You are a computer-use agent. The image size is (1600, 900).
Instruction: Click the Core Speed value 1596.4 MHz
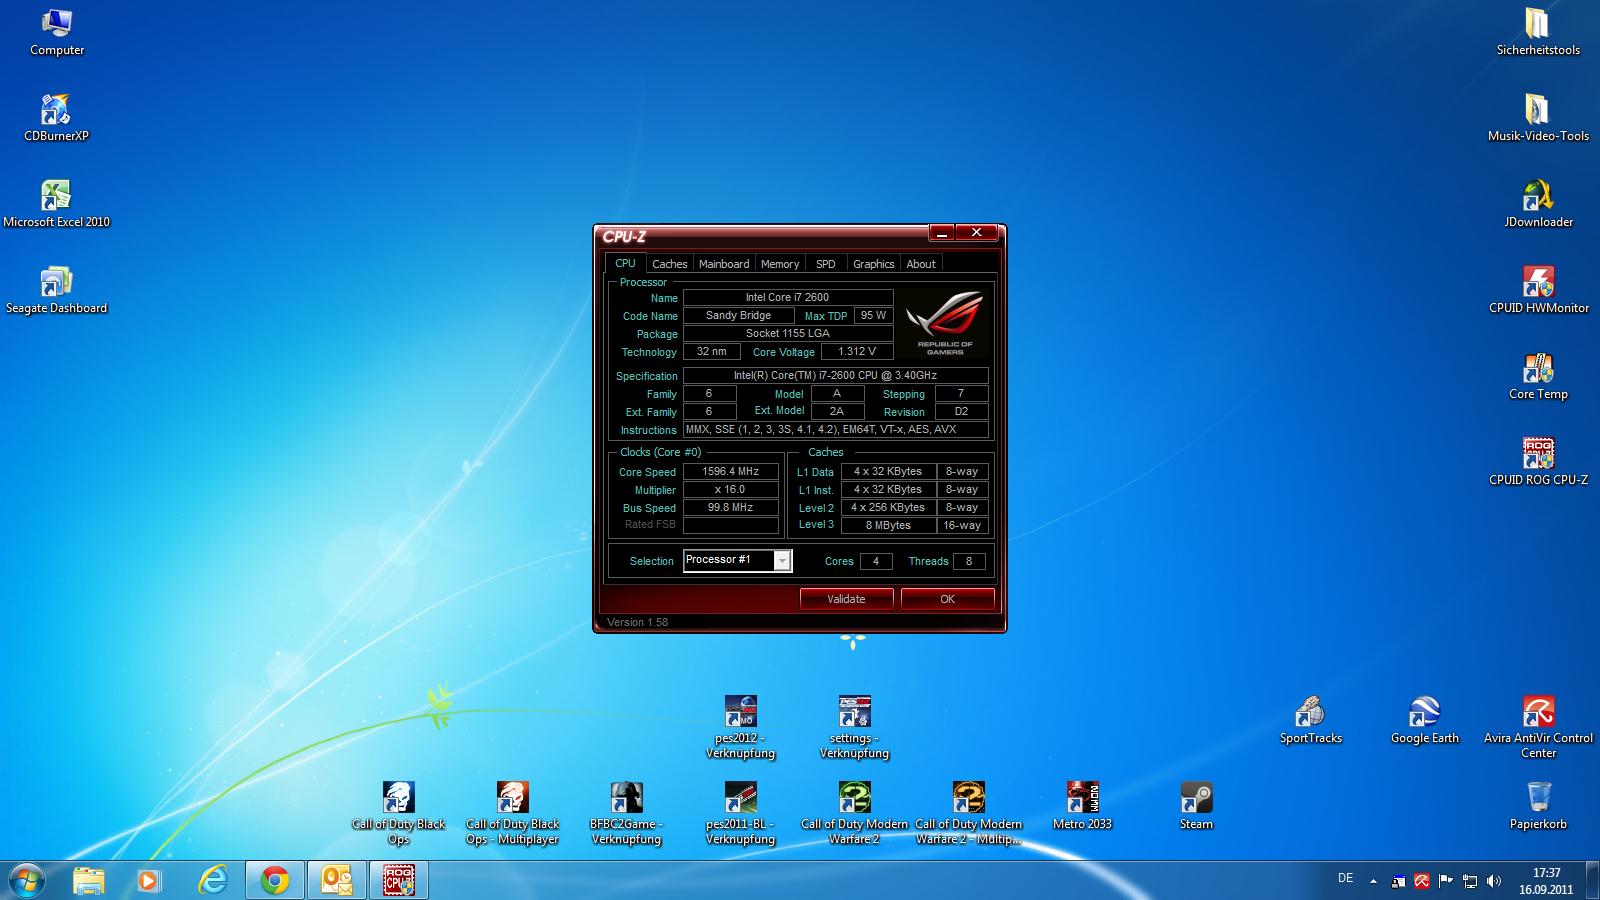click(730, 471)
